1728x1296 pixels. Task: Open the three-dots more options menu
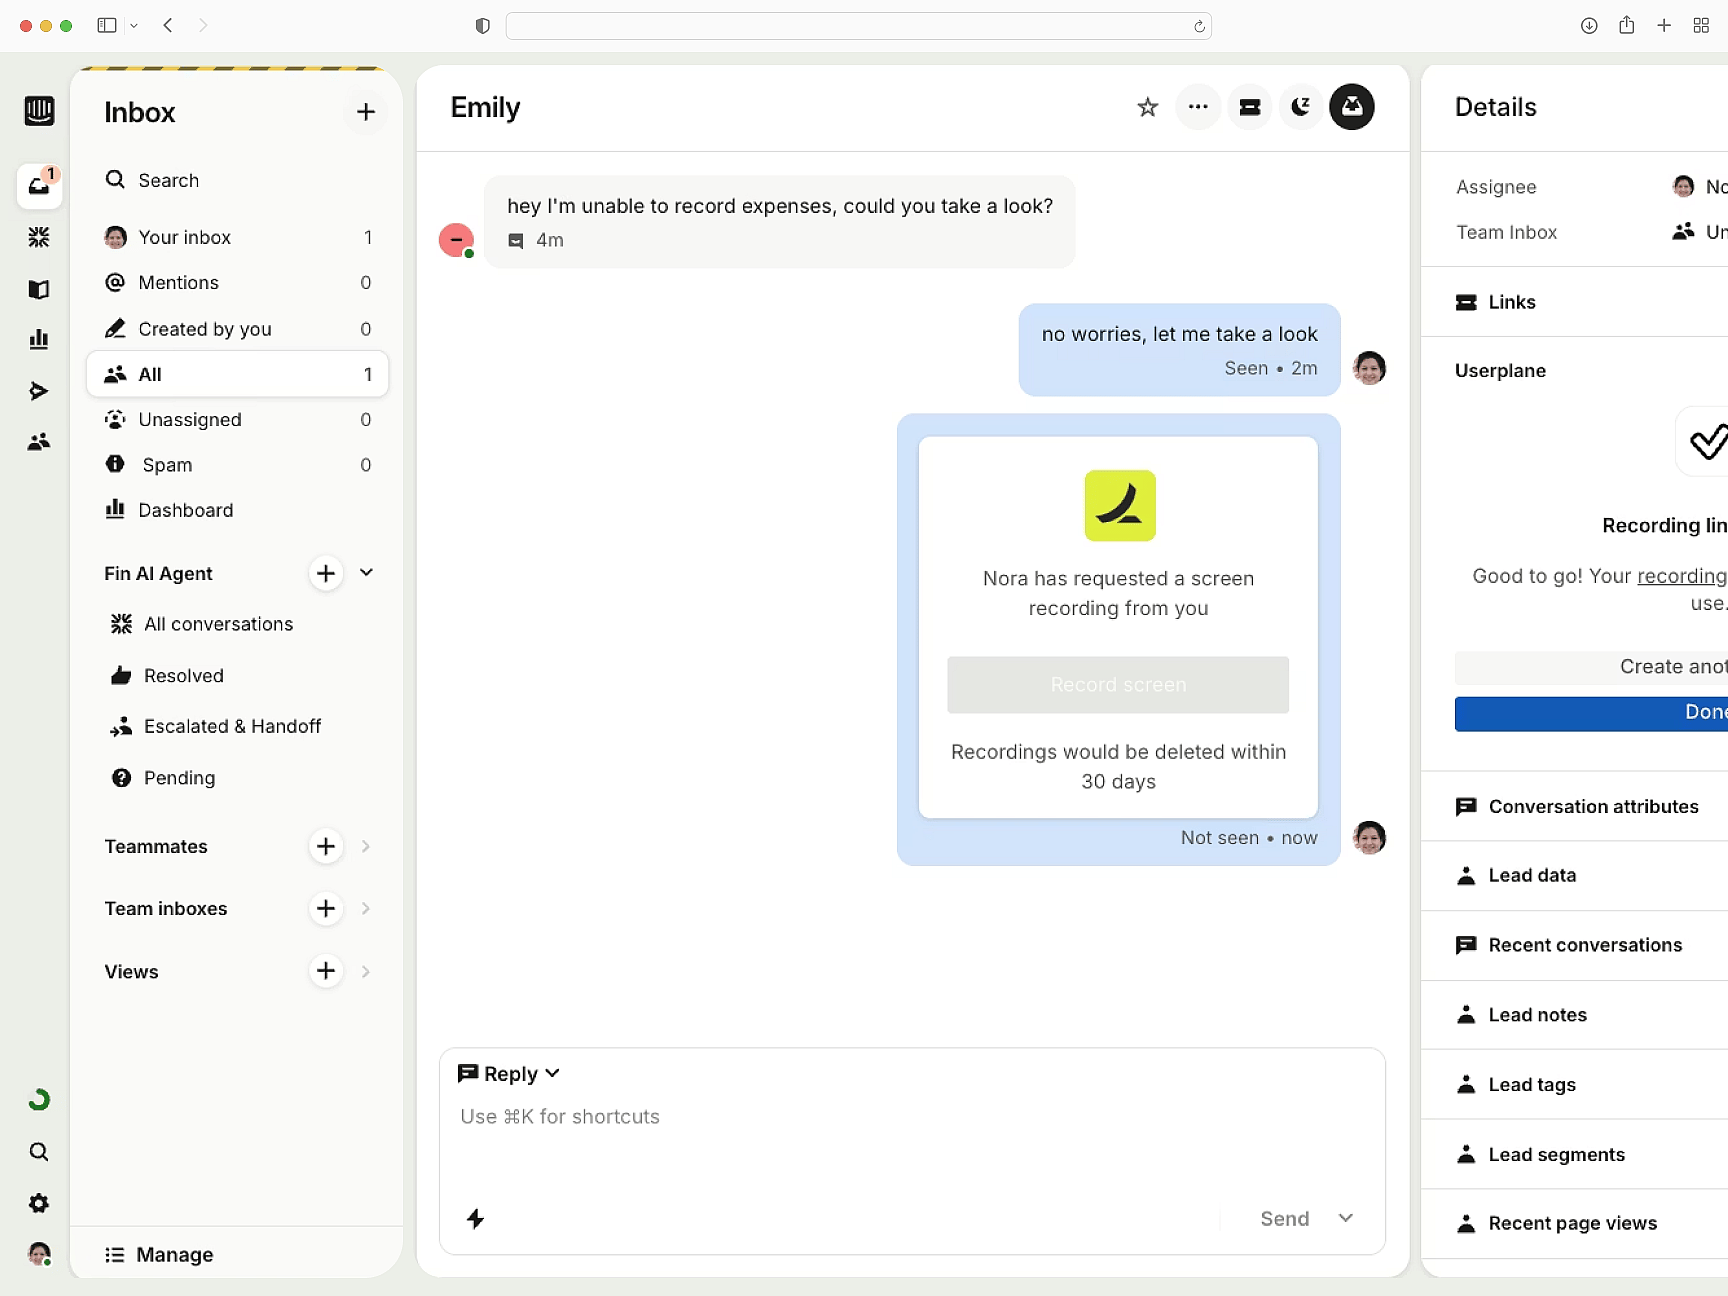[1198, 107]
